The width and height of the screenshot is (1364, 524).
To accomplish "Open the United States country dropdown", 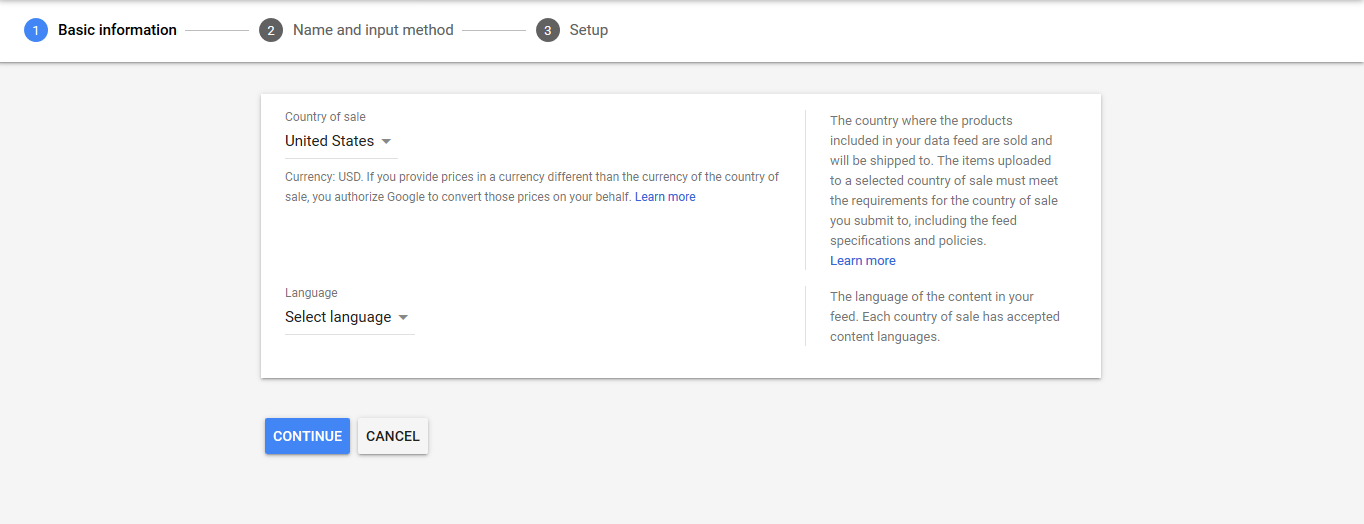I will pyautogui.click(x=330, y=141).
